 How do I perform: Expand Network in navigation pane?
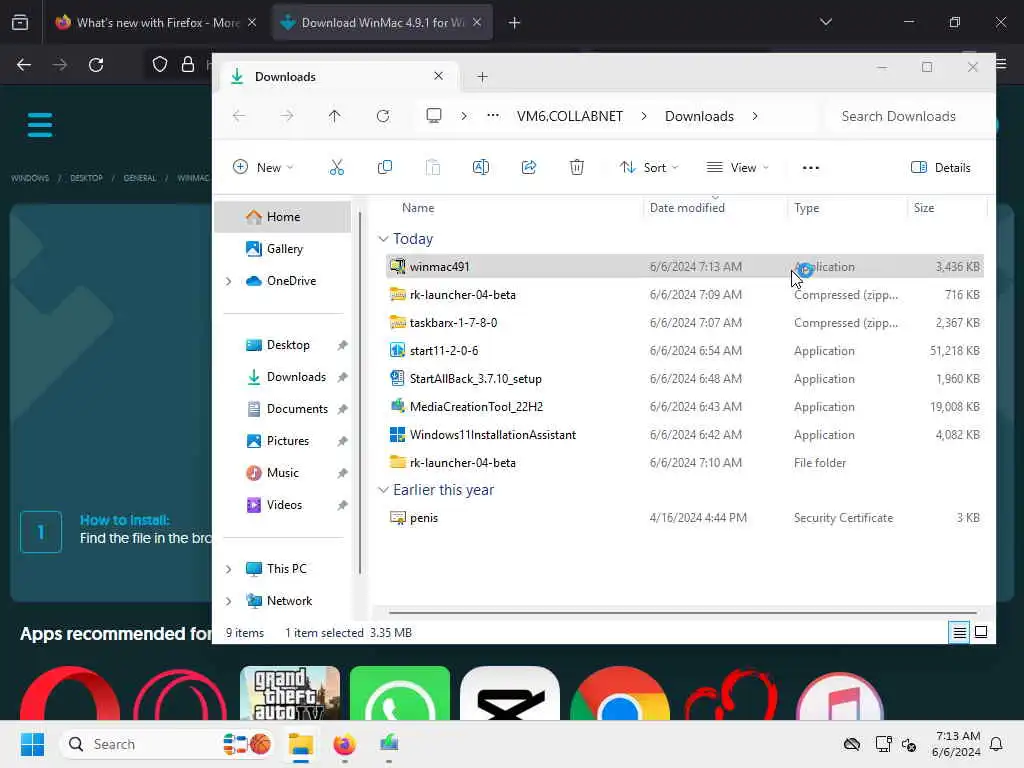point(229,601)
